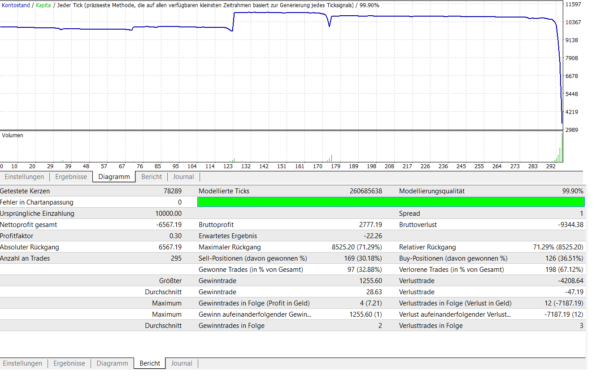Select the Profitfaktor value 0.30
The width and height of the screenshot is (600, 384).
pos(176,236)
